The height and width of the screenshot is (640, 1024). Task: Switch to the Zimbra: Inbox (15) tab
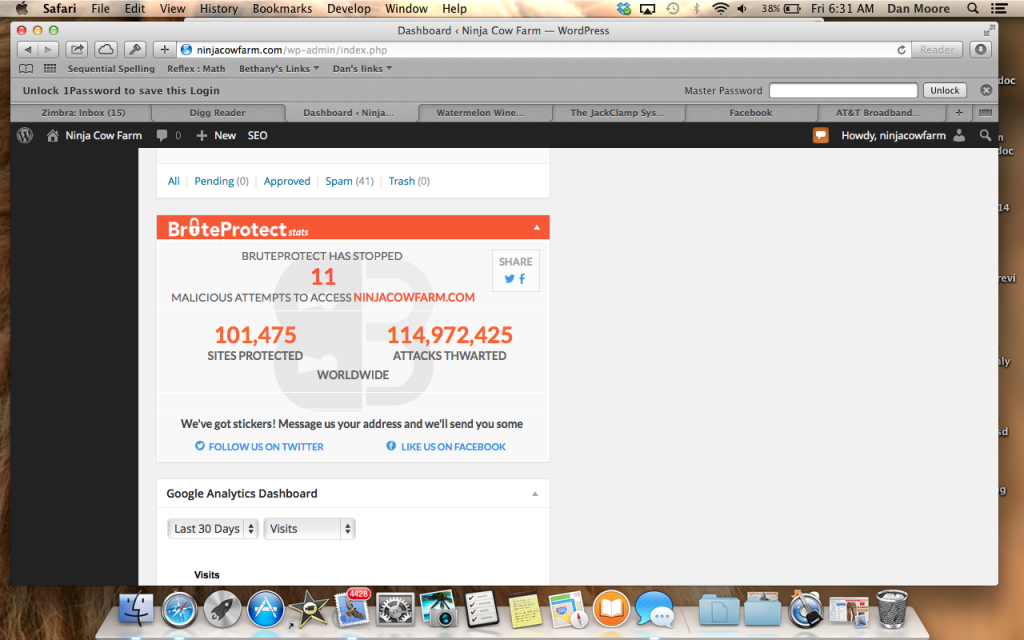click(x=83, y=112)
